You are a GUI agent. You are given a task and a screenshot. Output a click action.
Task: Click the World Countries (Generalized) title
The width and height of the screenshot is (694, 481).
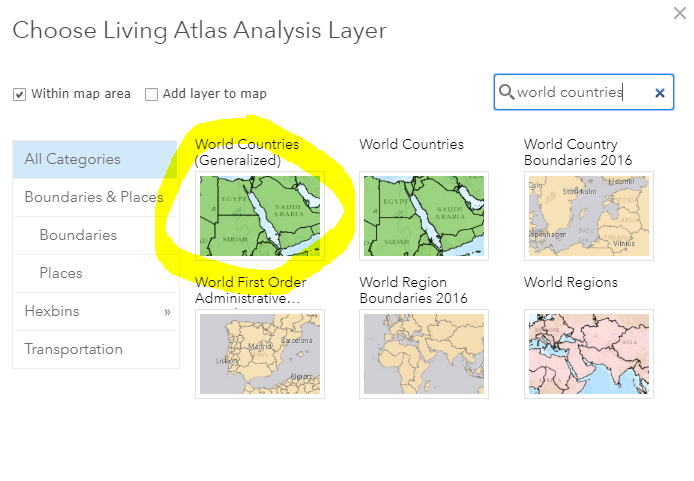(x=247, y=152)
